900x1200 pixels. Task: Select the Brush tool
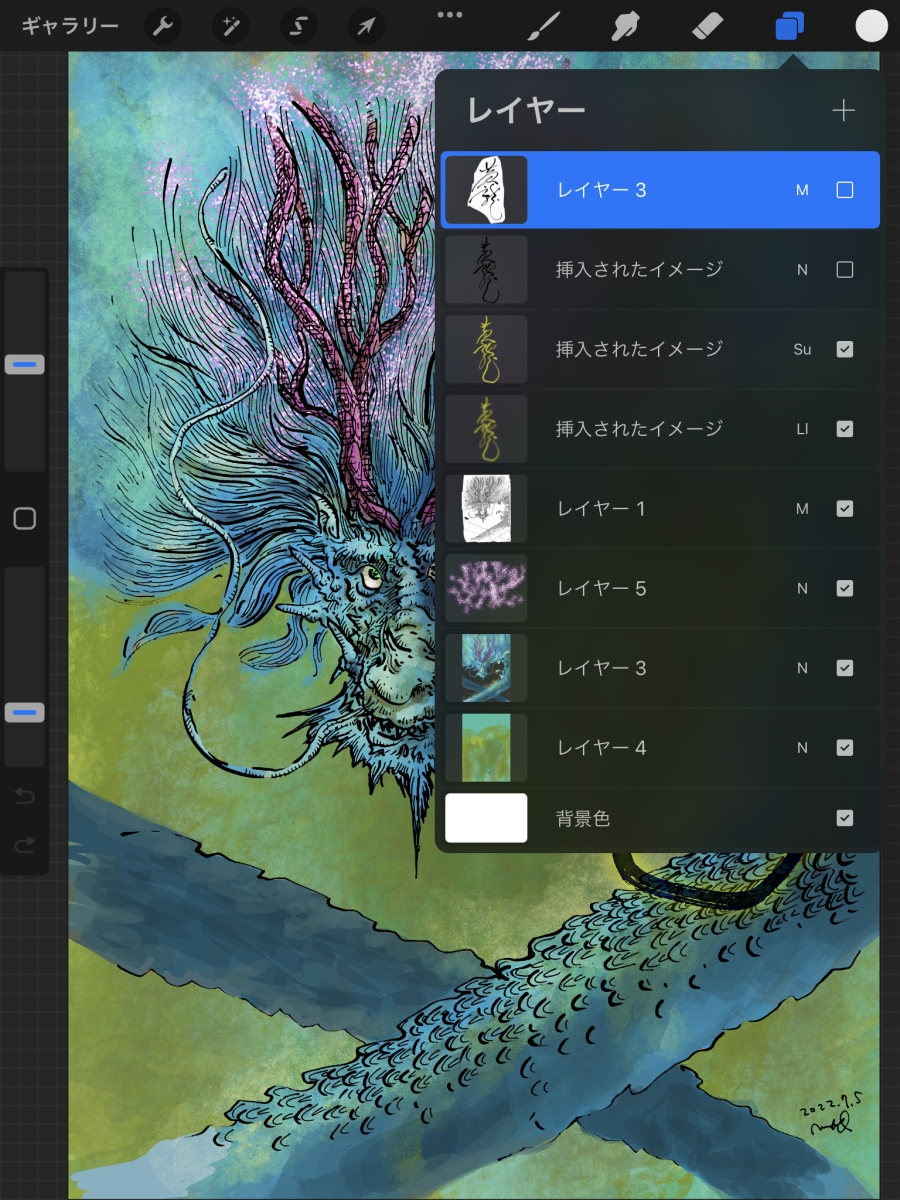pos(543,26)
